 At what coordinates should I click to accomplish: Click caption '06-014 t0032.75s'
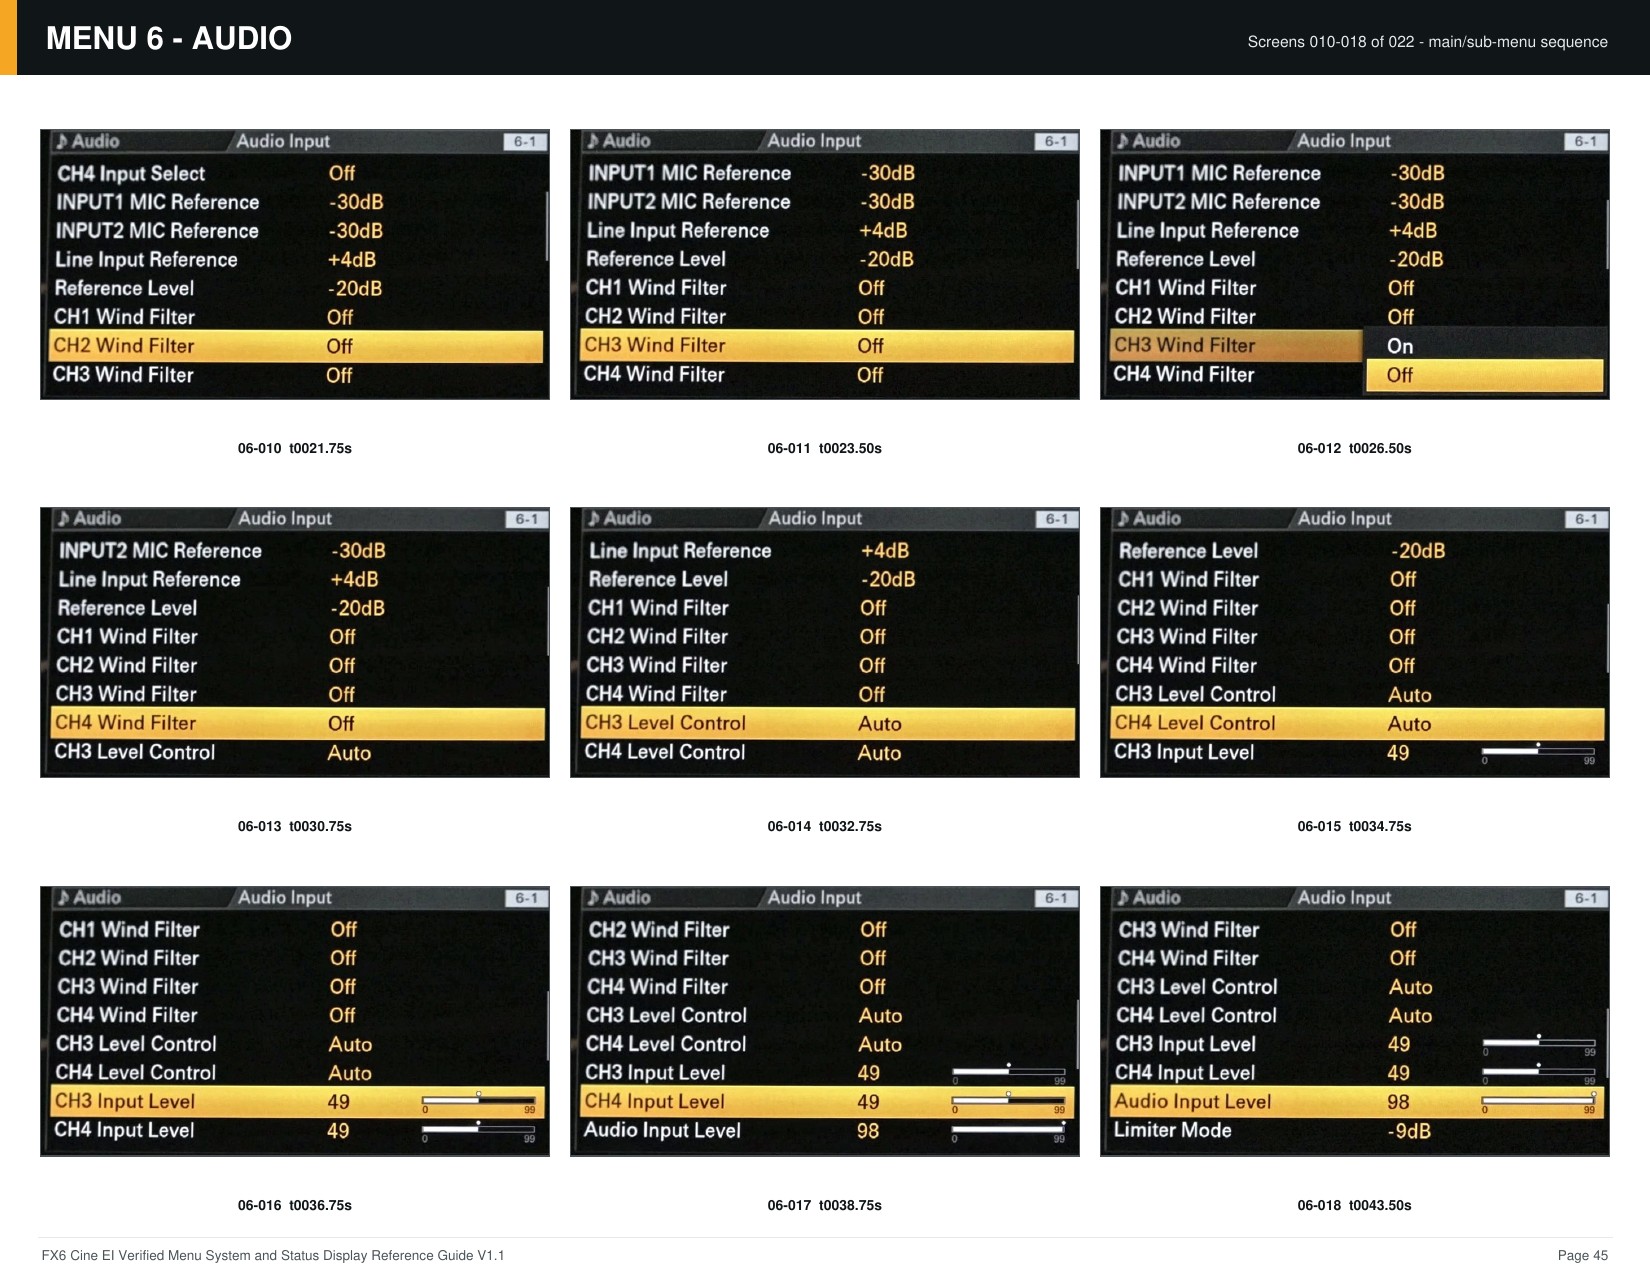pyautogui.click(x=824, y=826)
